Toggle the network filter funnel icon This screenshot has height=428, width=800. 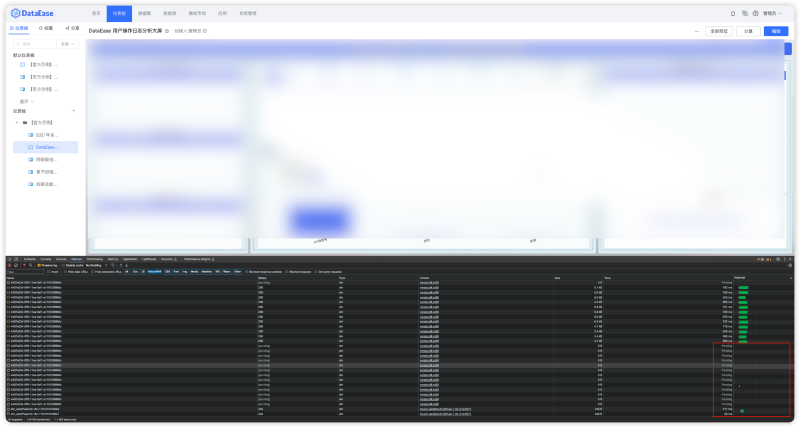[x=24, y=265]
